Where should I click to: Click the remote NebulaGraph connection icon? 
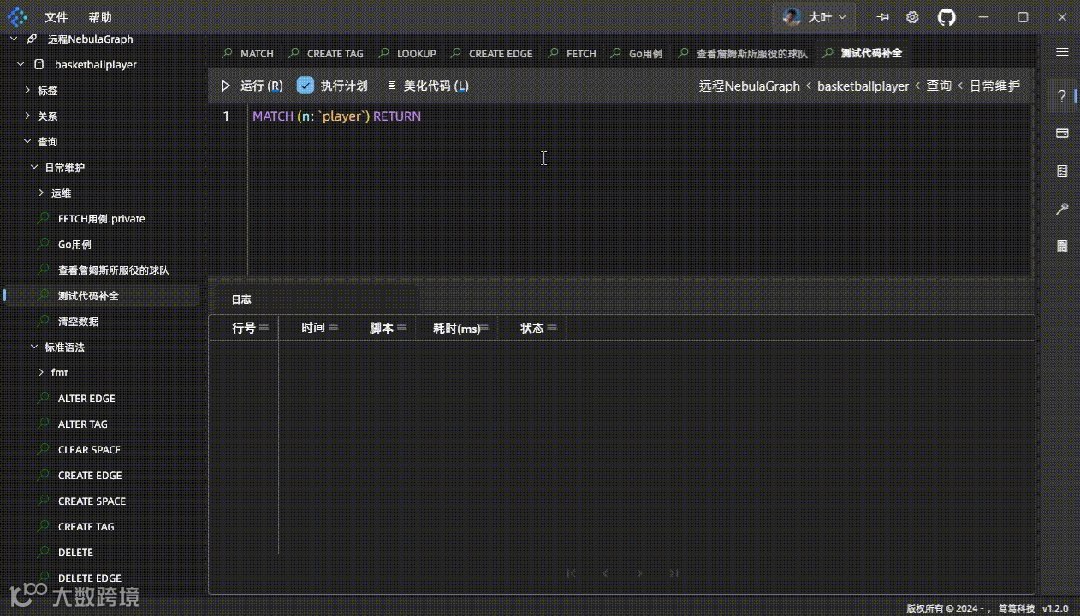[32, 39]
